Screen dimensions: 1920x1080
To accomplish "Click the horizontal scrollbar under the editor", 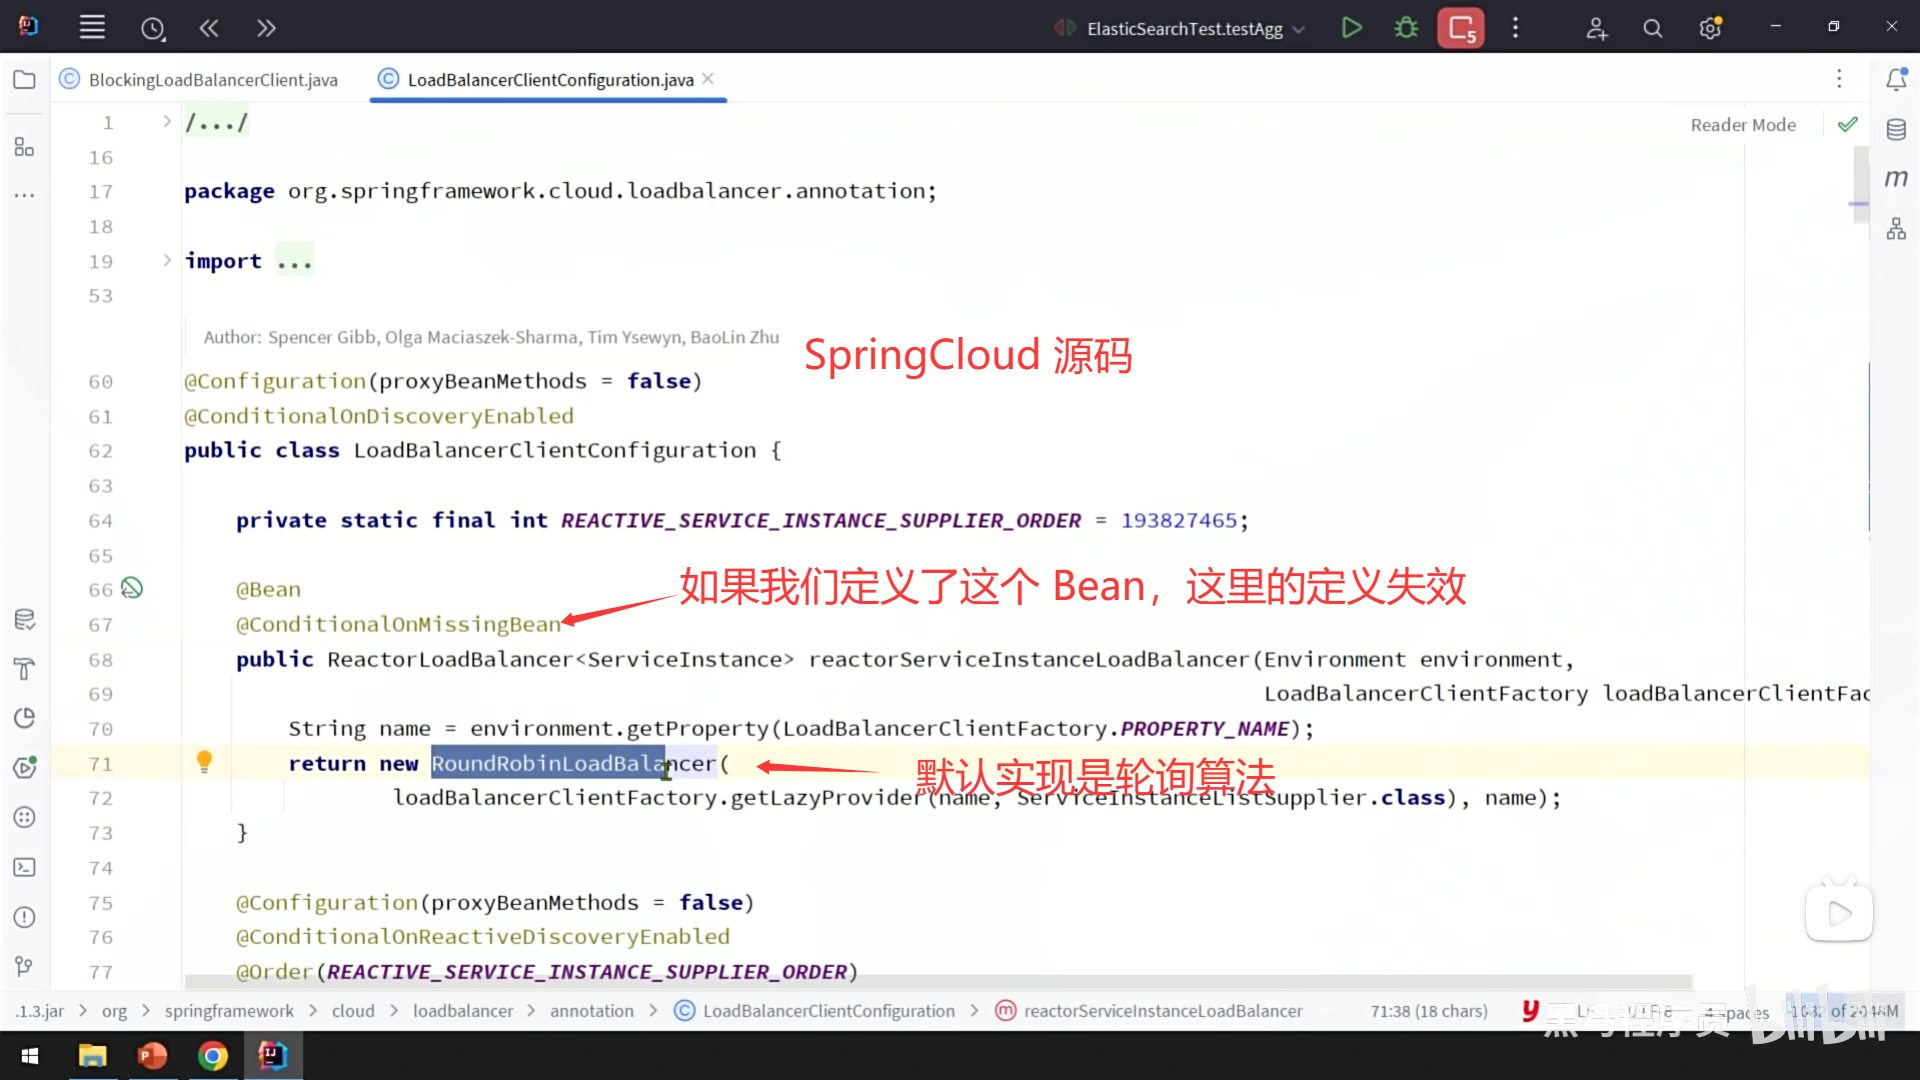I will pos(938,982).
